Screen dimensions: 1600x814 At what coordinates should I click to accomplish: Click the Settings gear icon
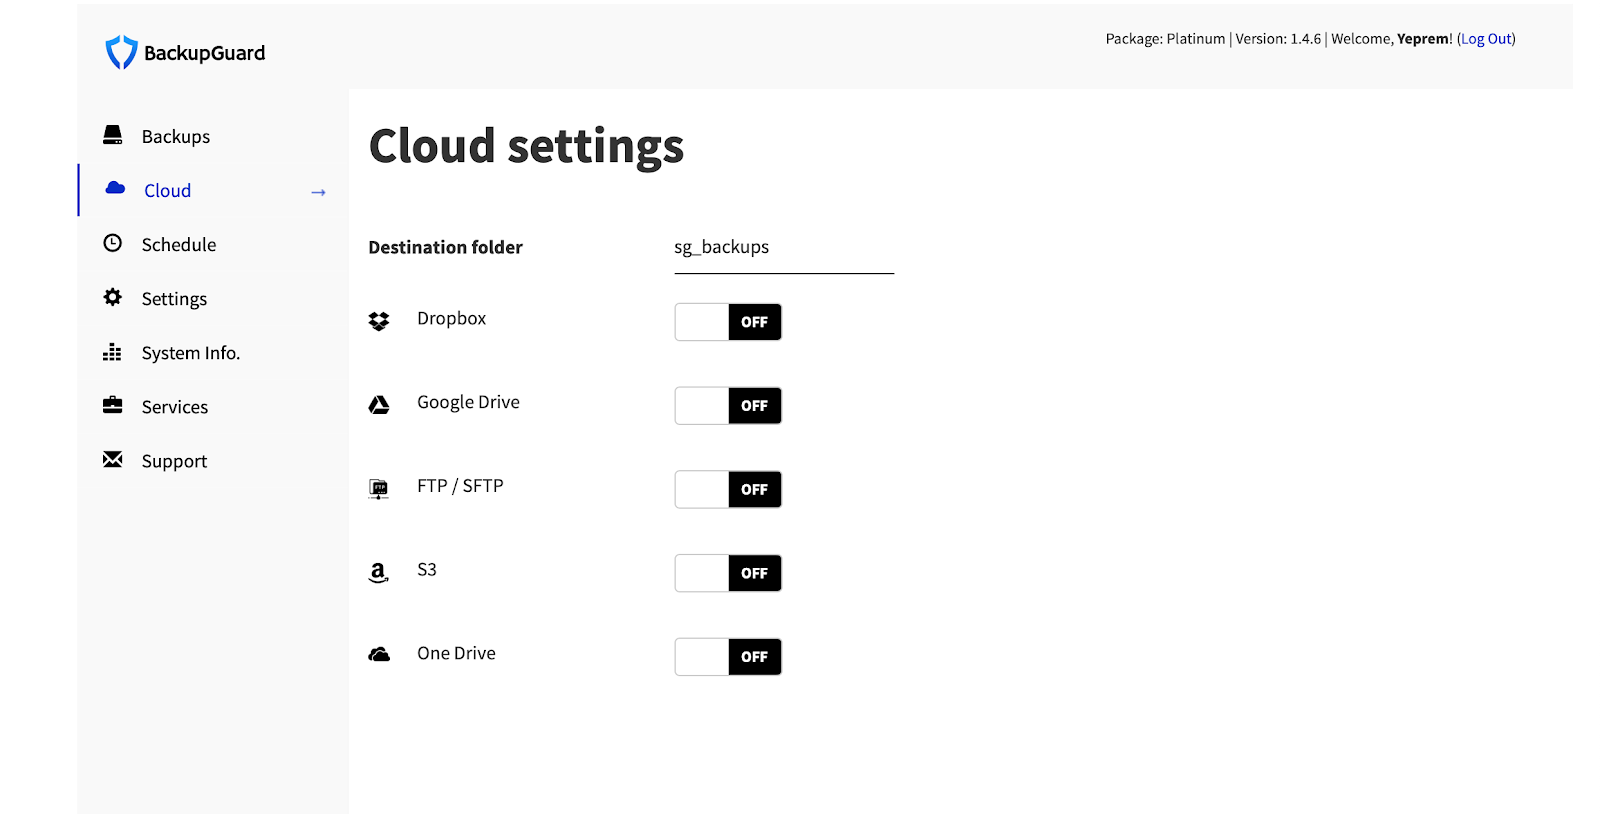tap(113, 297)
